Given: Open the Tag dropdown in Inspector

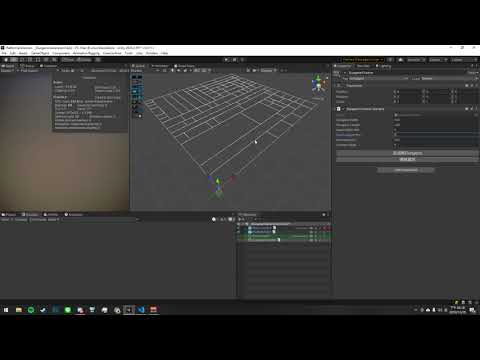Looking at the screenshot, I should coord(379,78).
